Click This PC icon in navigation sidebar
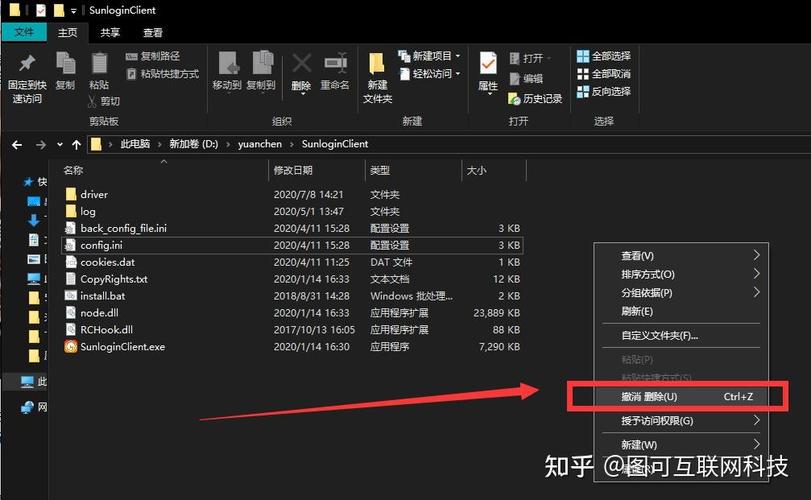 [27, 382]
